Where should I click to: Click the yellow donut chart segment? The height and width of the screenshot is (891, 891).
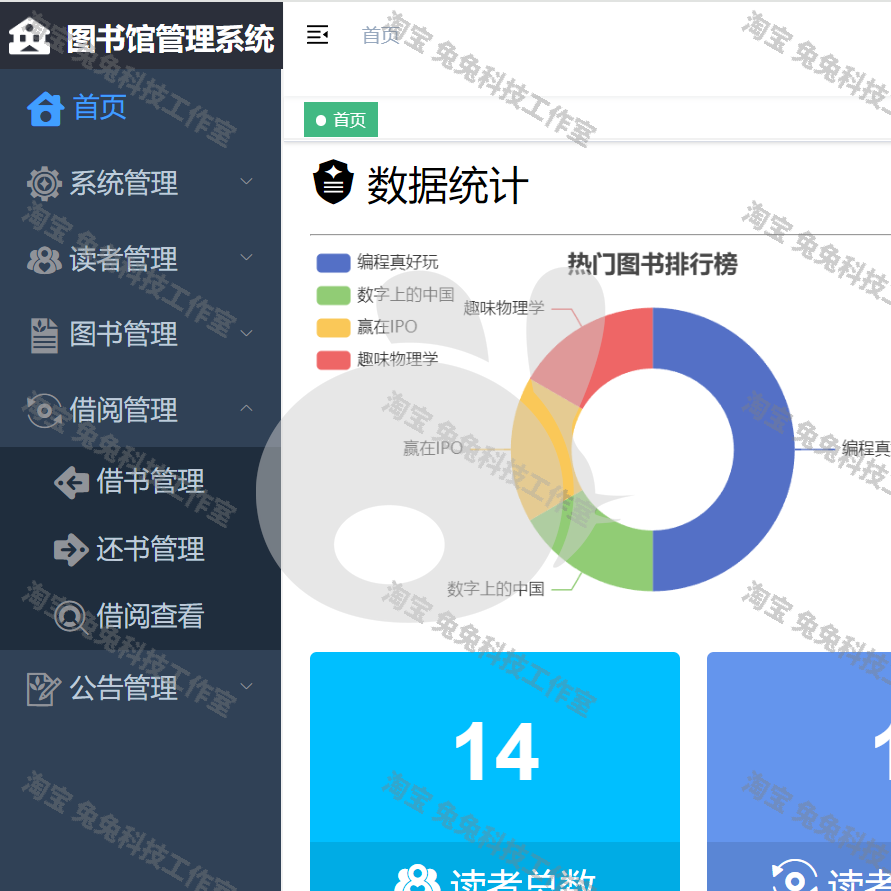tap(543, 449)
